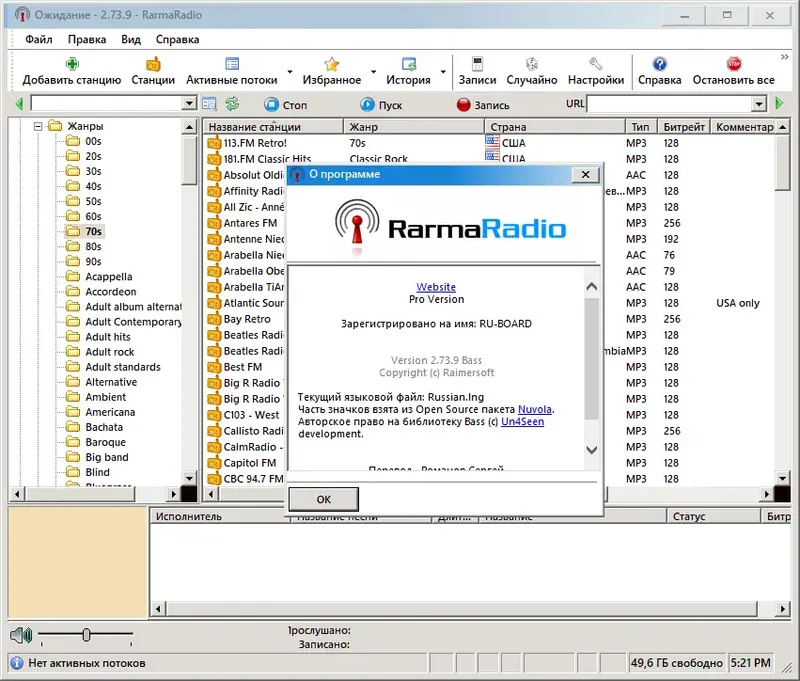
Task: Click the Случайно dice icon
Action: (x=531, y=65)
